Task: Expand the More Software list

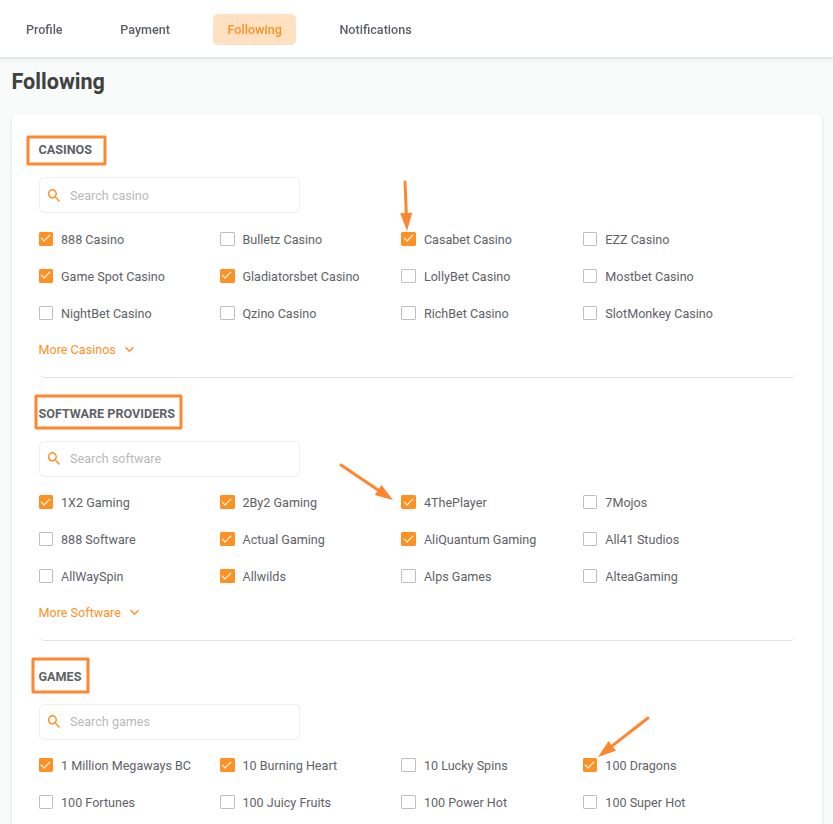Action: pyautogui.click(x=80, y=613)
